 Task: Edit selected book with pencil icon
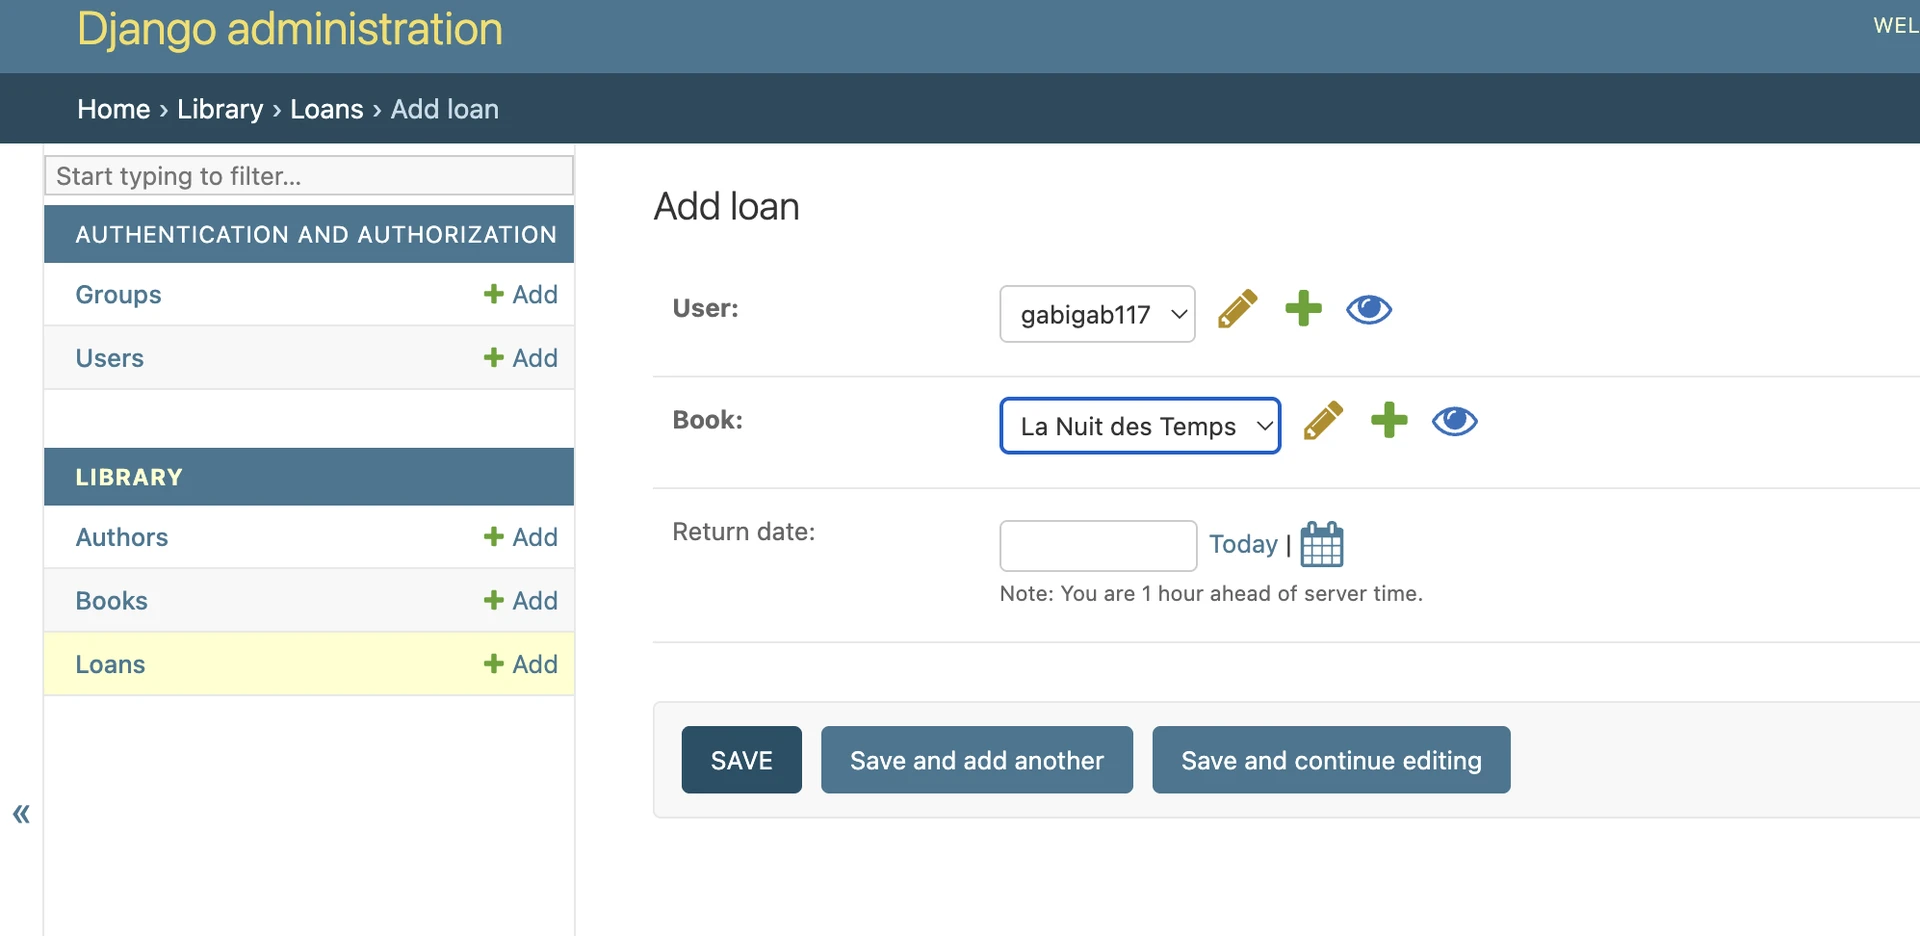[1323, 421]
